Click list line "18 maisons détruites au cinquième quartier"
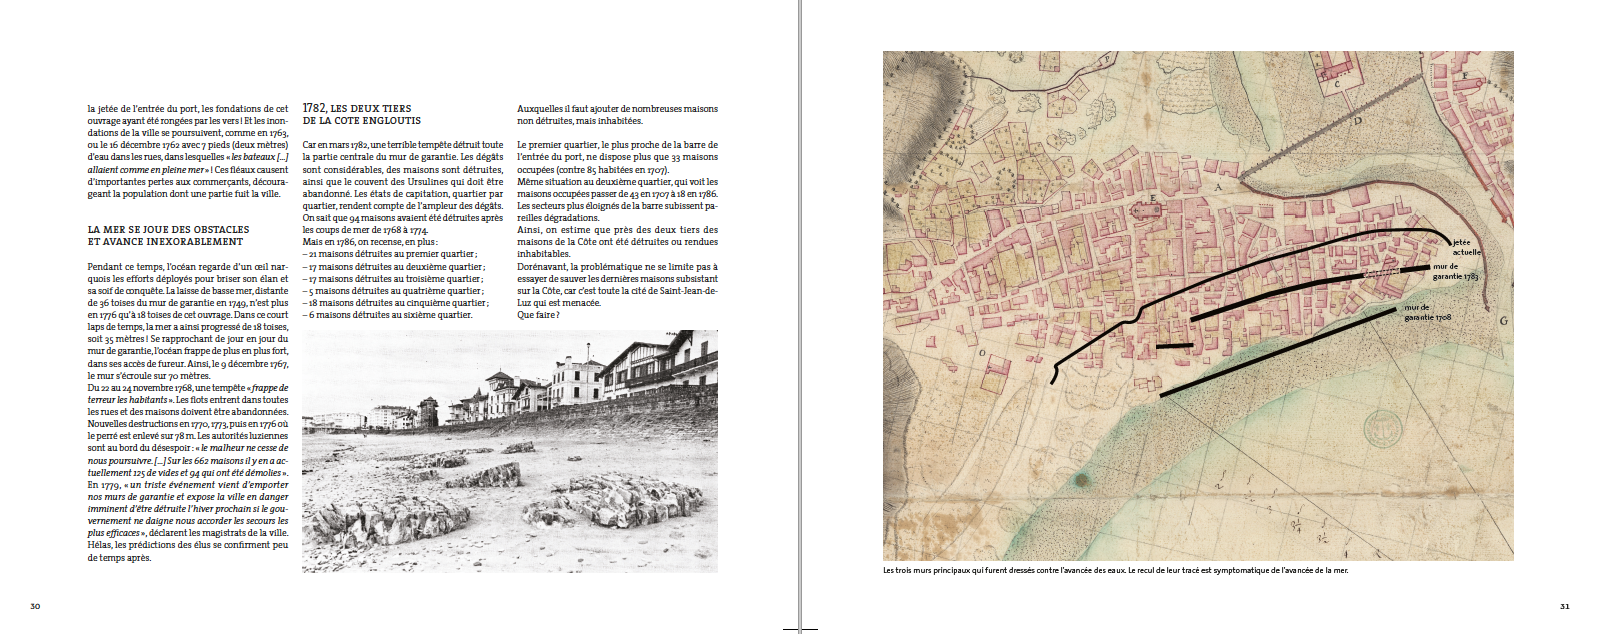The width and height of the screenshot is (1602, 634). (x=396, y=303)
